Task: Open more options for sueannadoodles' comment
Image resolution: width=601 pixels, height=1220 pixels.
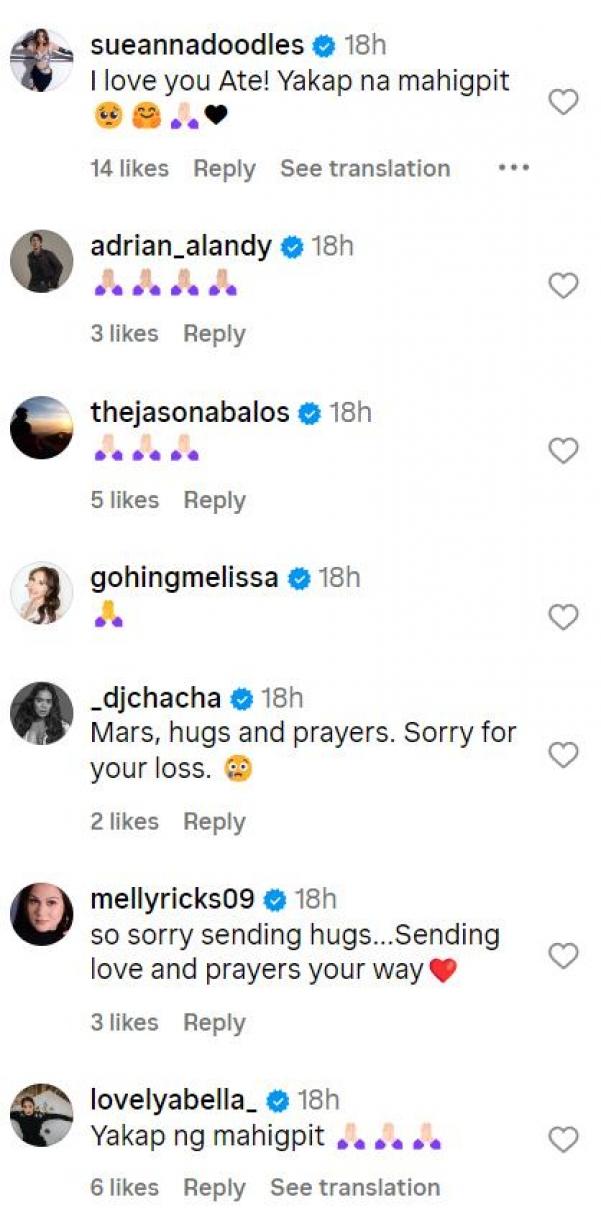Action: [x=513, y=169]
